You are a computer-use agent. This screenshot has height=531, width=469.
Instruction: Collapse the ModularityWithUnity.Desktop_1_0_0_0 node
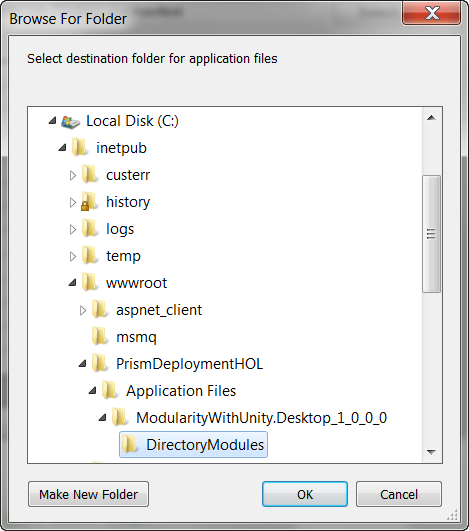pos(103,418)
